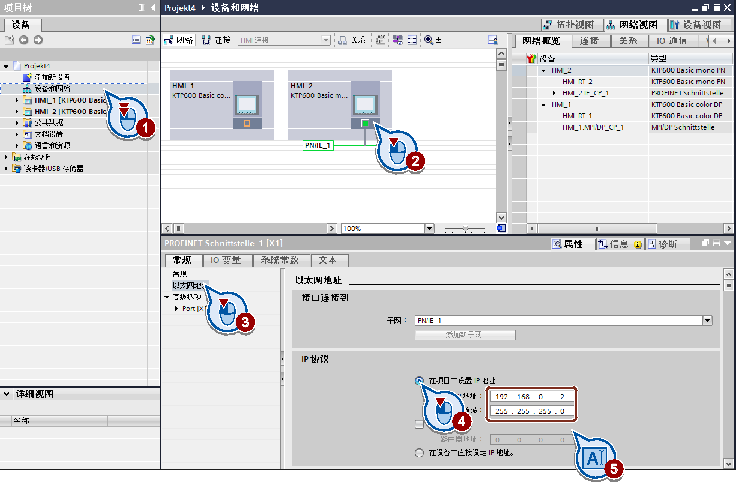Image resolution: width=736 pixels, height=482 pixels.
Task: Click the green PROFINET port on HMI_2
Action: point(365,123)
